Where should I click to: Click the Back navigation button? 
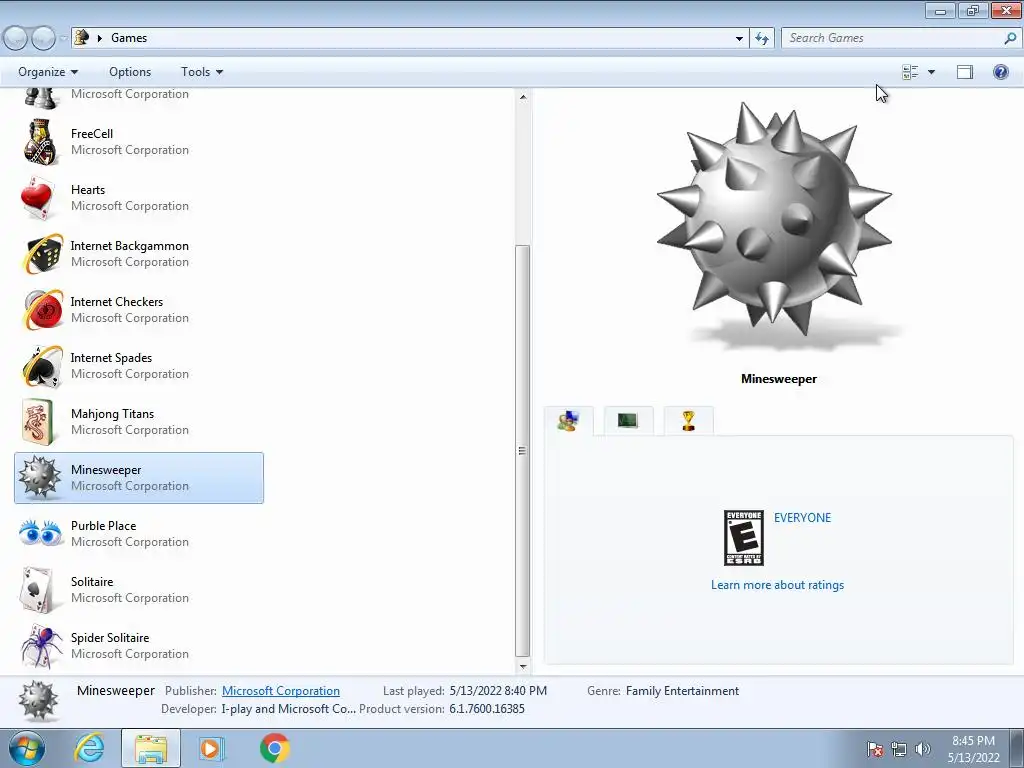tap(16, 38)
